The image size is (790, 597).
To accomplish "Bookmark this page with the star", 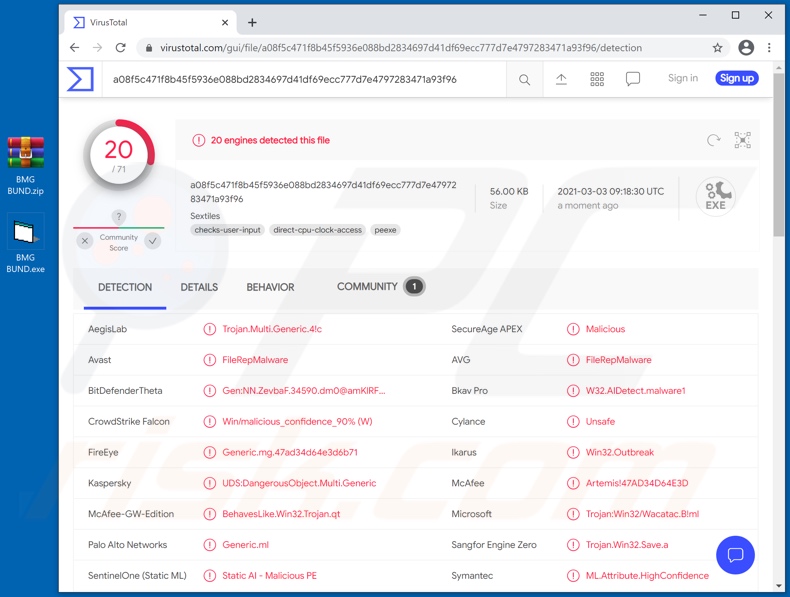I will [717, 48].
